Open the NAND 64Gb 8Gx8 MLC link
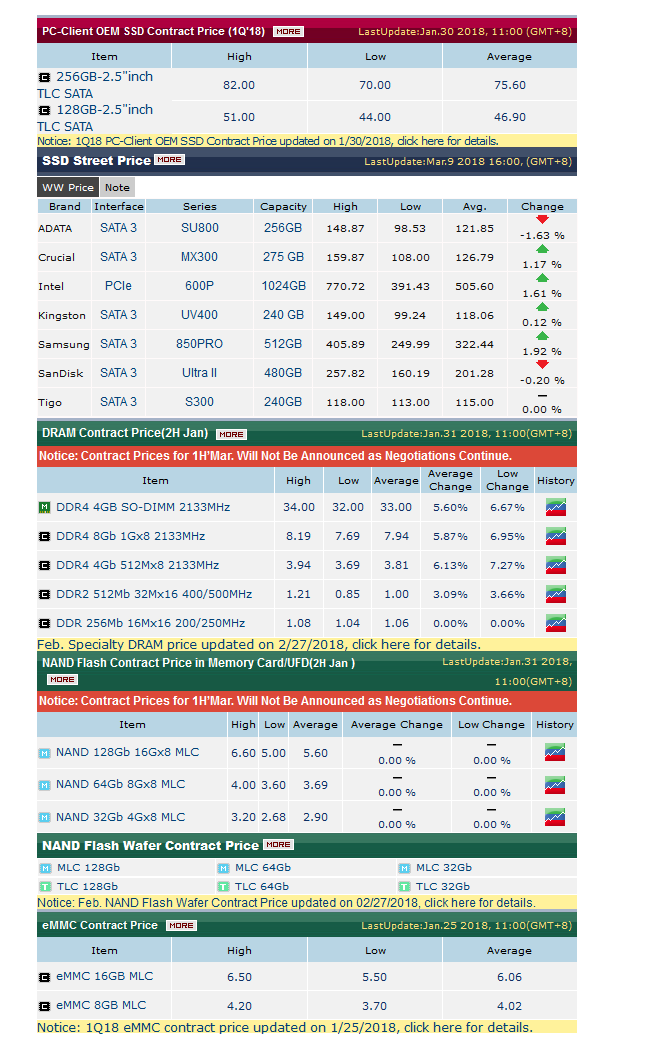This screenshot has height=1053, width=645. coord(121,784)
